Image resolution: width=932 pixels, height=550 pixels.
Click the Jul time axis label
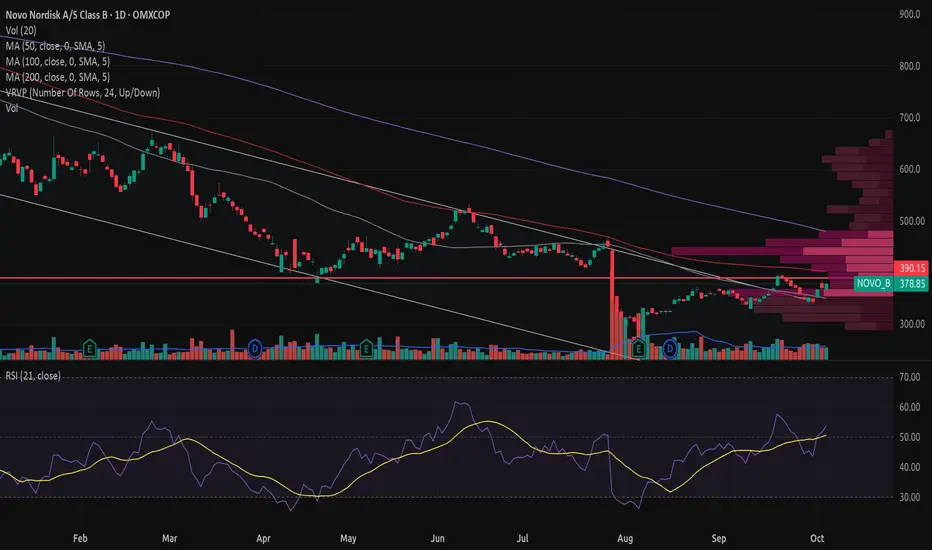click(x=522, y=538)
